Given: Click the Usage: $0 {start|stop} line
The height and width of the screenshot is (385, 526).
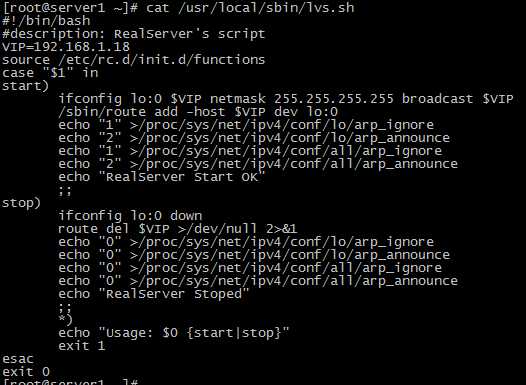Looking at the screenshot, I should (174, 333).
